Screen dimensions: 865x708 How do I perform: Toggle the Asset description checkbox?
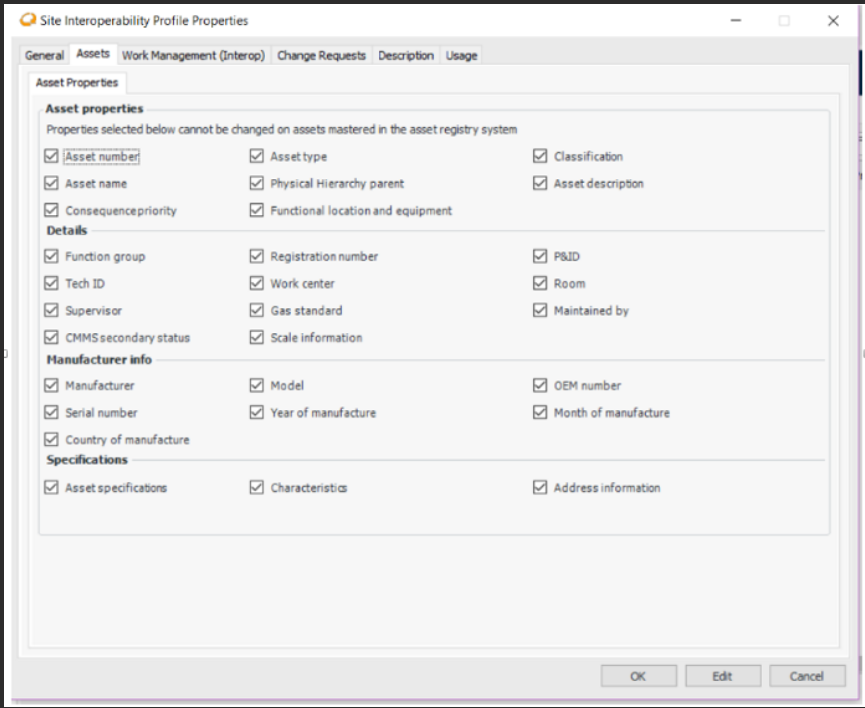pos(540,183)
